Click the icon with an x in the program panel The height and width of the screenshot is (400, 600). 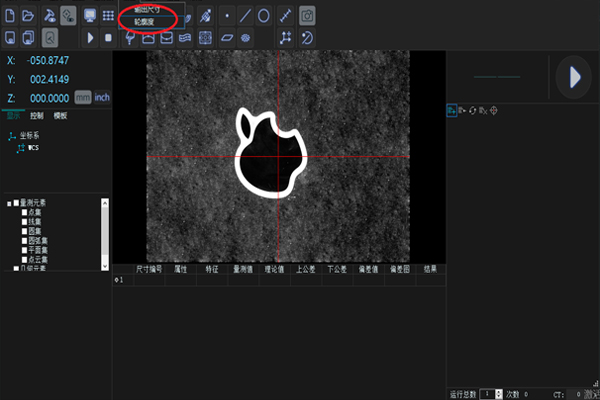click(x=483, y=111)
